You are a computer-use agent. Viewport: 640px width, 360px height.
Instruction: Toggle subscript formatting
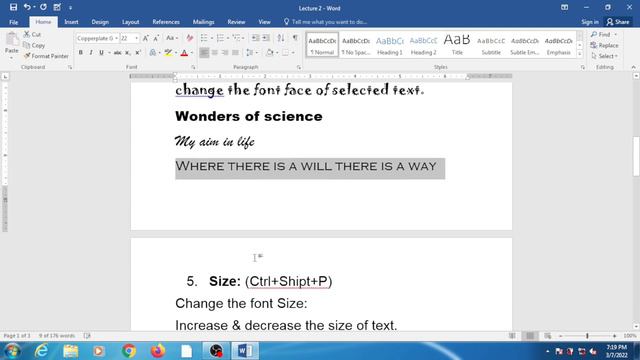128,53
